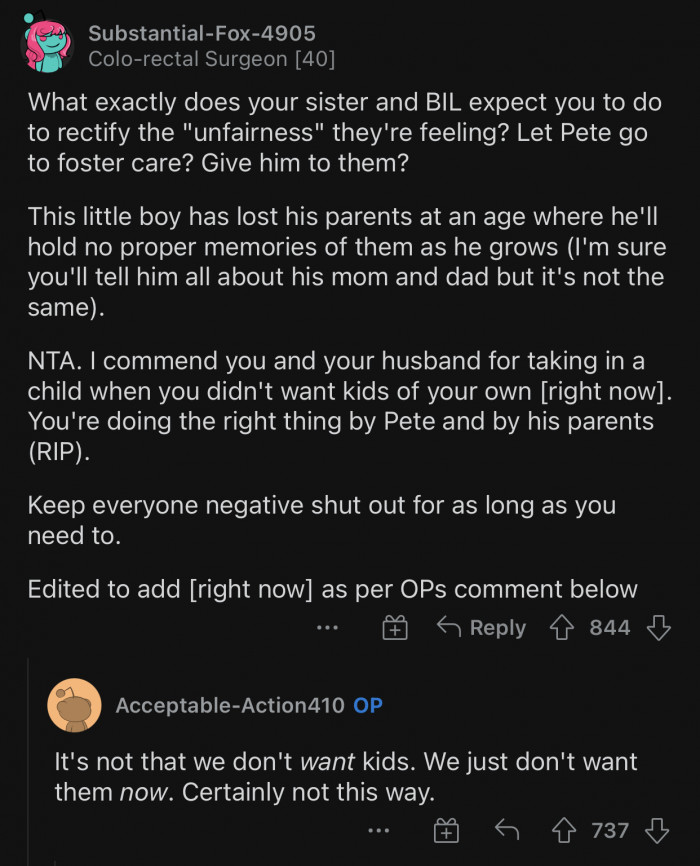Open Substantial-Fox-4905's user profile

[202, 33]
